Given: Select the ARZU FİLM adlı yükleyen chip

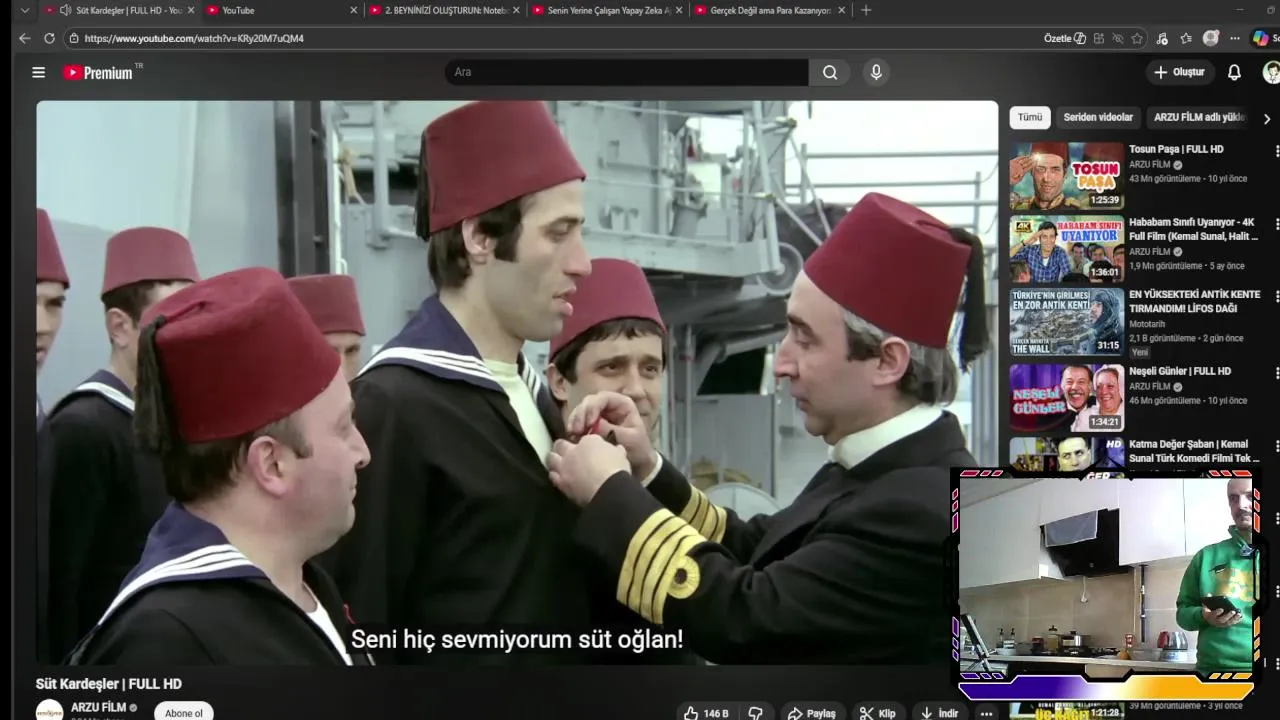Looking at the screenshot, I should (1199, 117).
